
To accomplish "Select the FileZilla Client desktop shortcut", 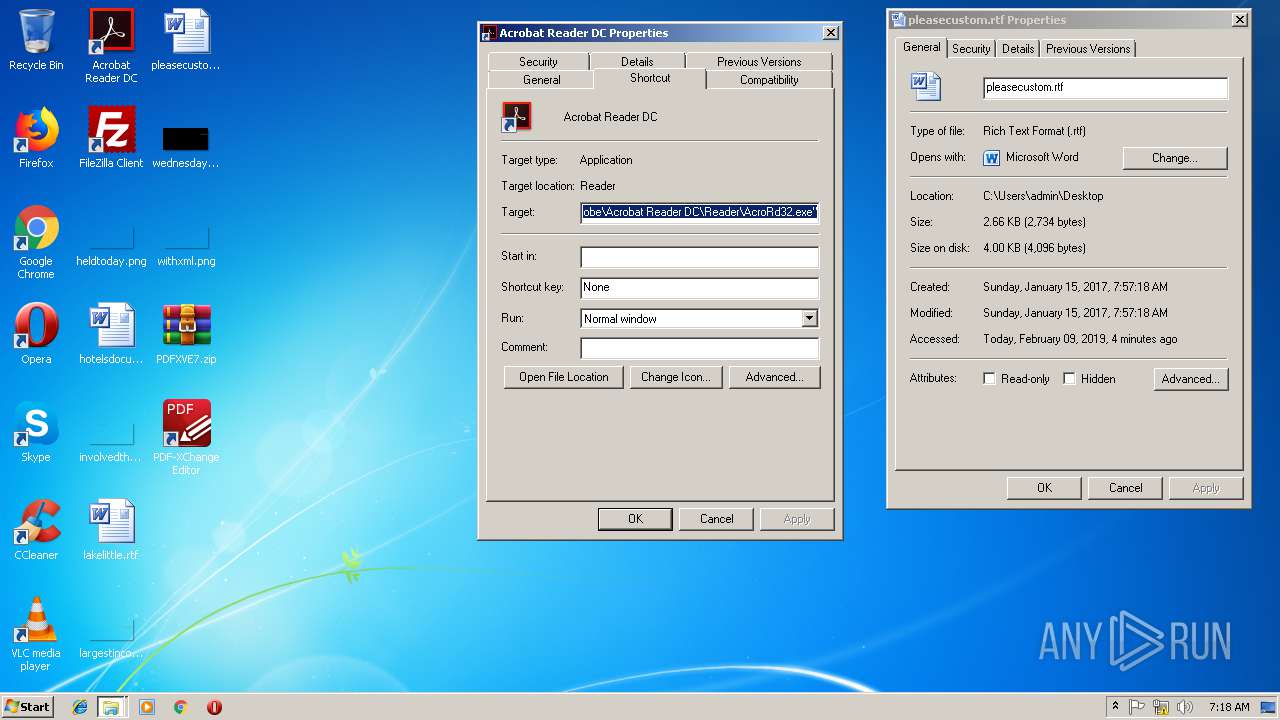I will click(111, 138).
